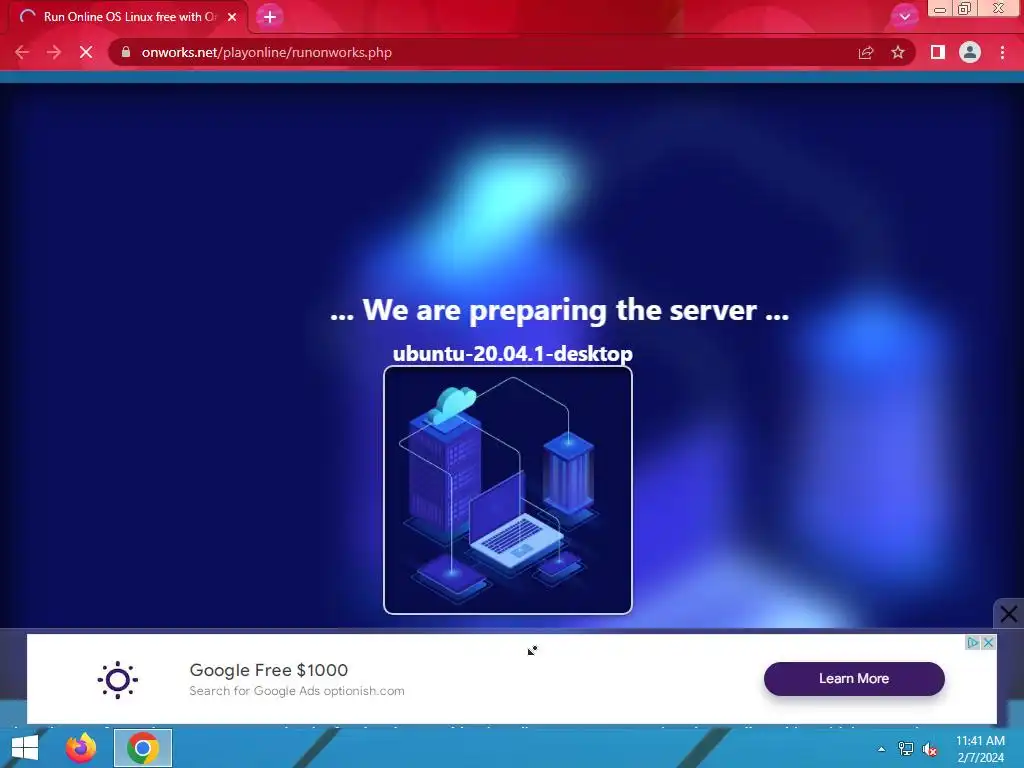The height and width of the screenshot is (768, 1024).
Task: Open the Chrome side panel
Action: [938, 52]
